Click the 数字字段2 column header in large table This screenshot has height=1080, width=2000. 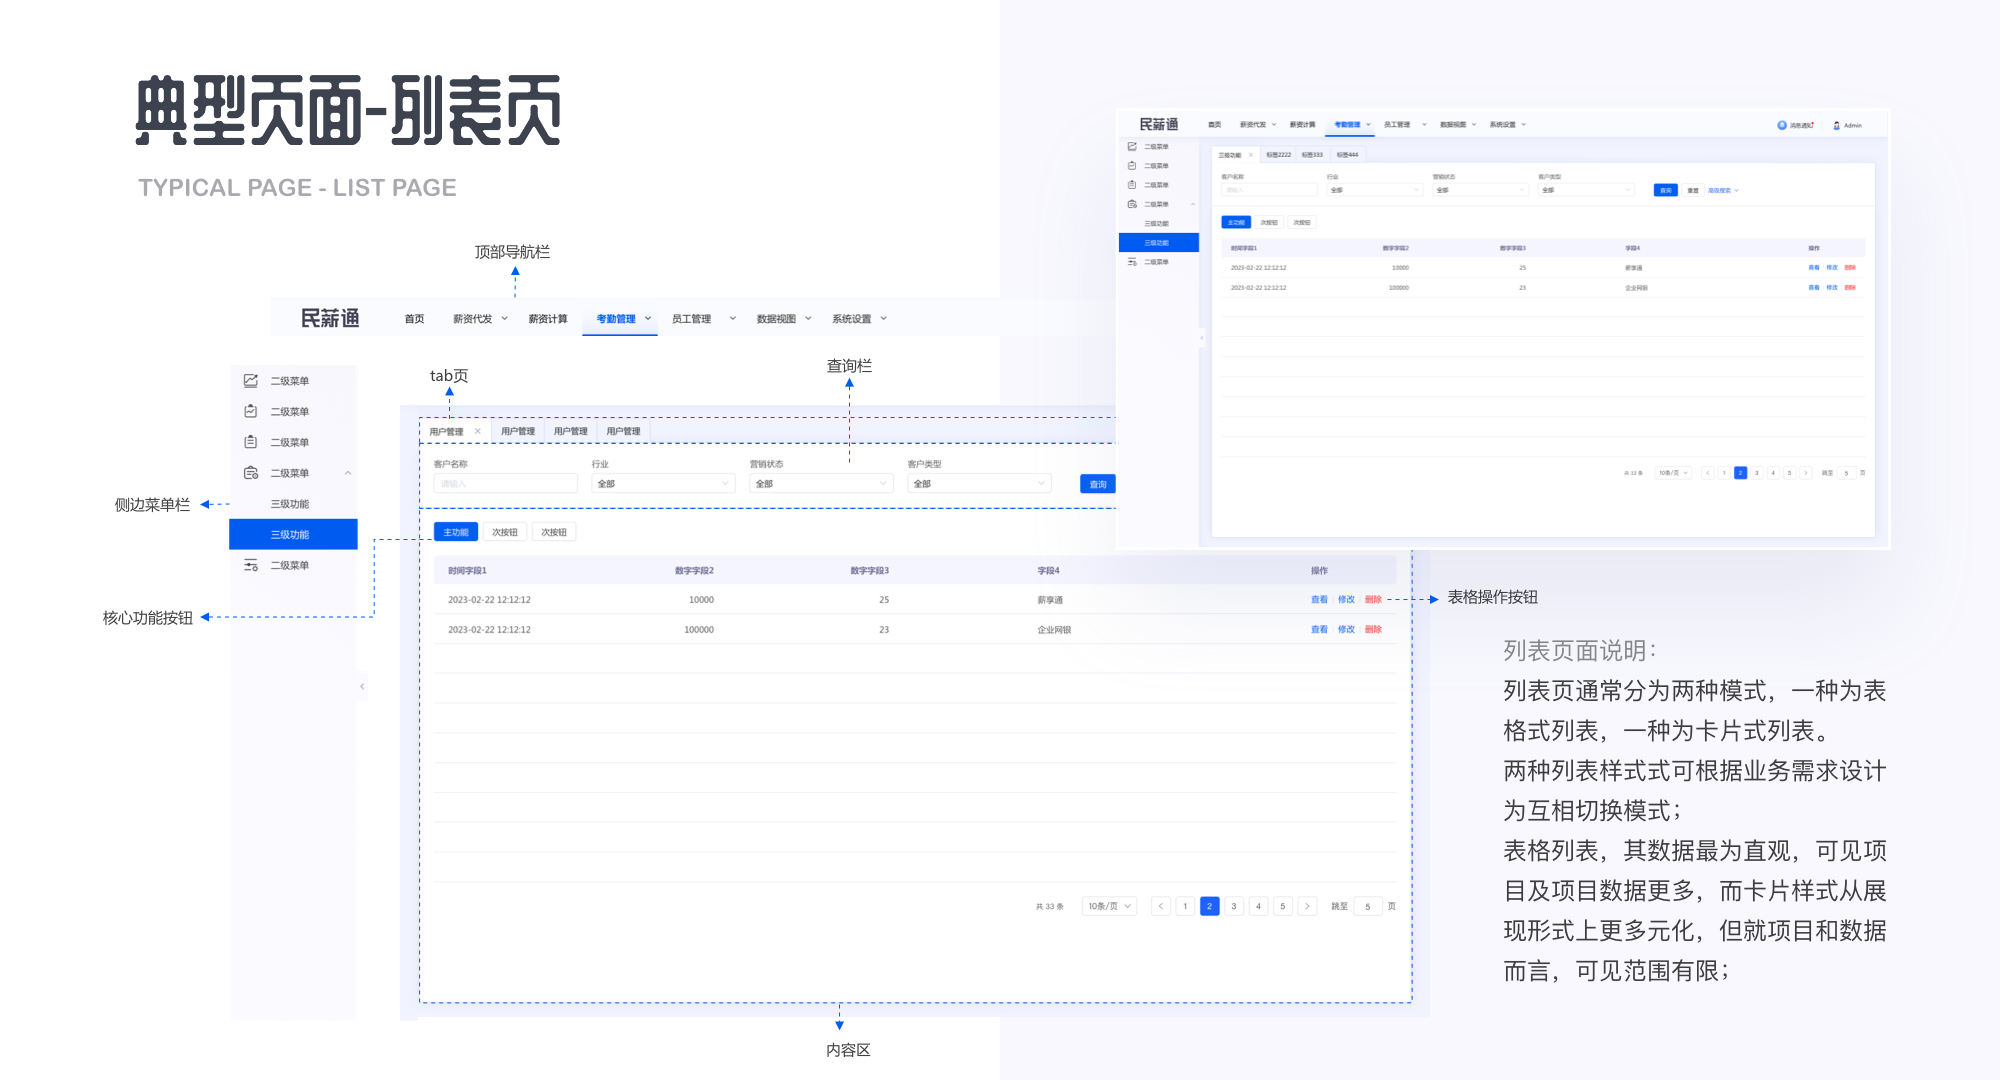click(x=694, y=571)
